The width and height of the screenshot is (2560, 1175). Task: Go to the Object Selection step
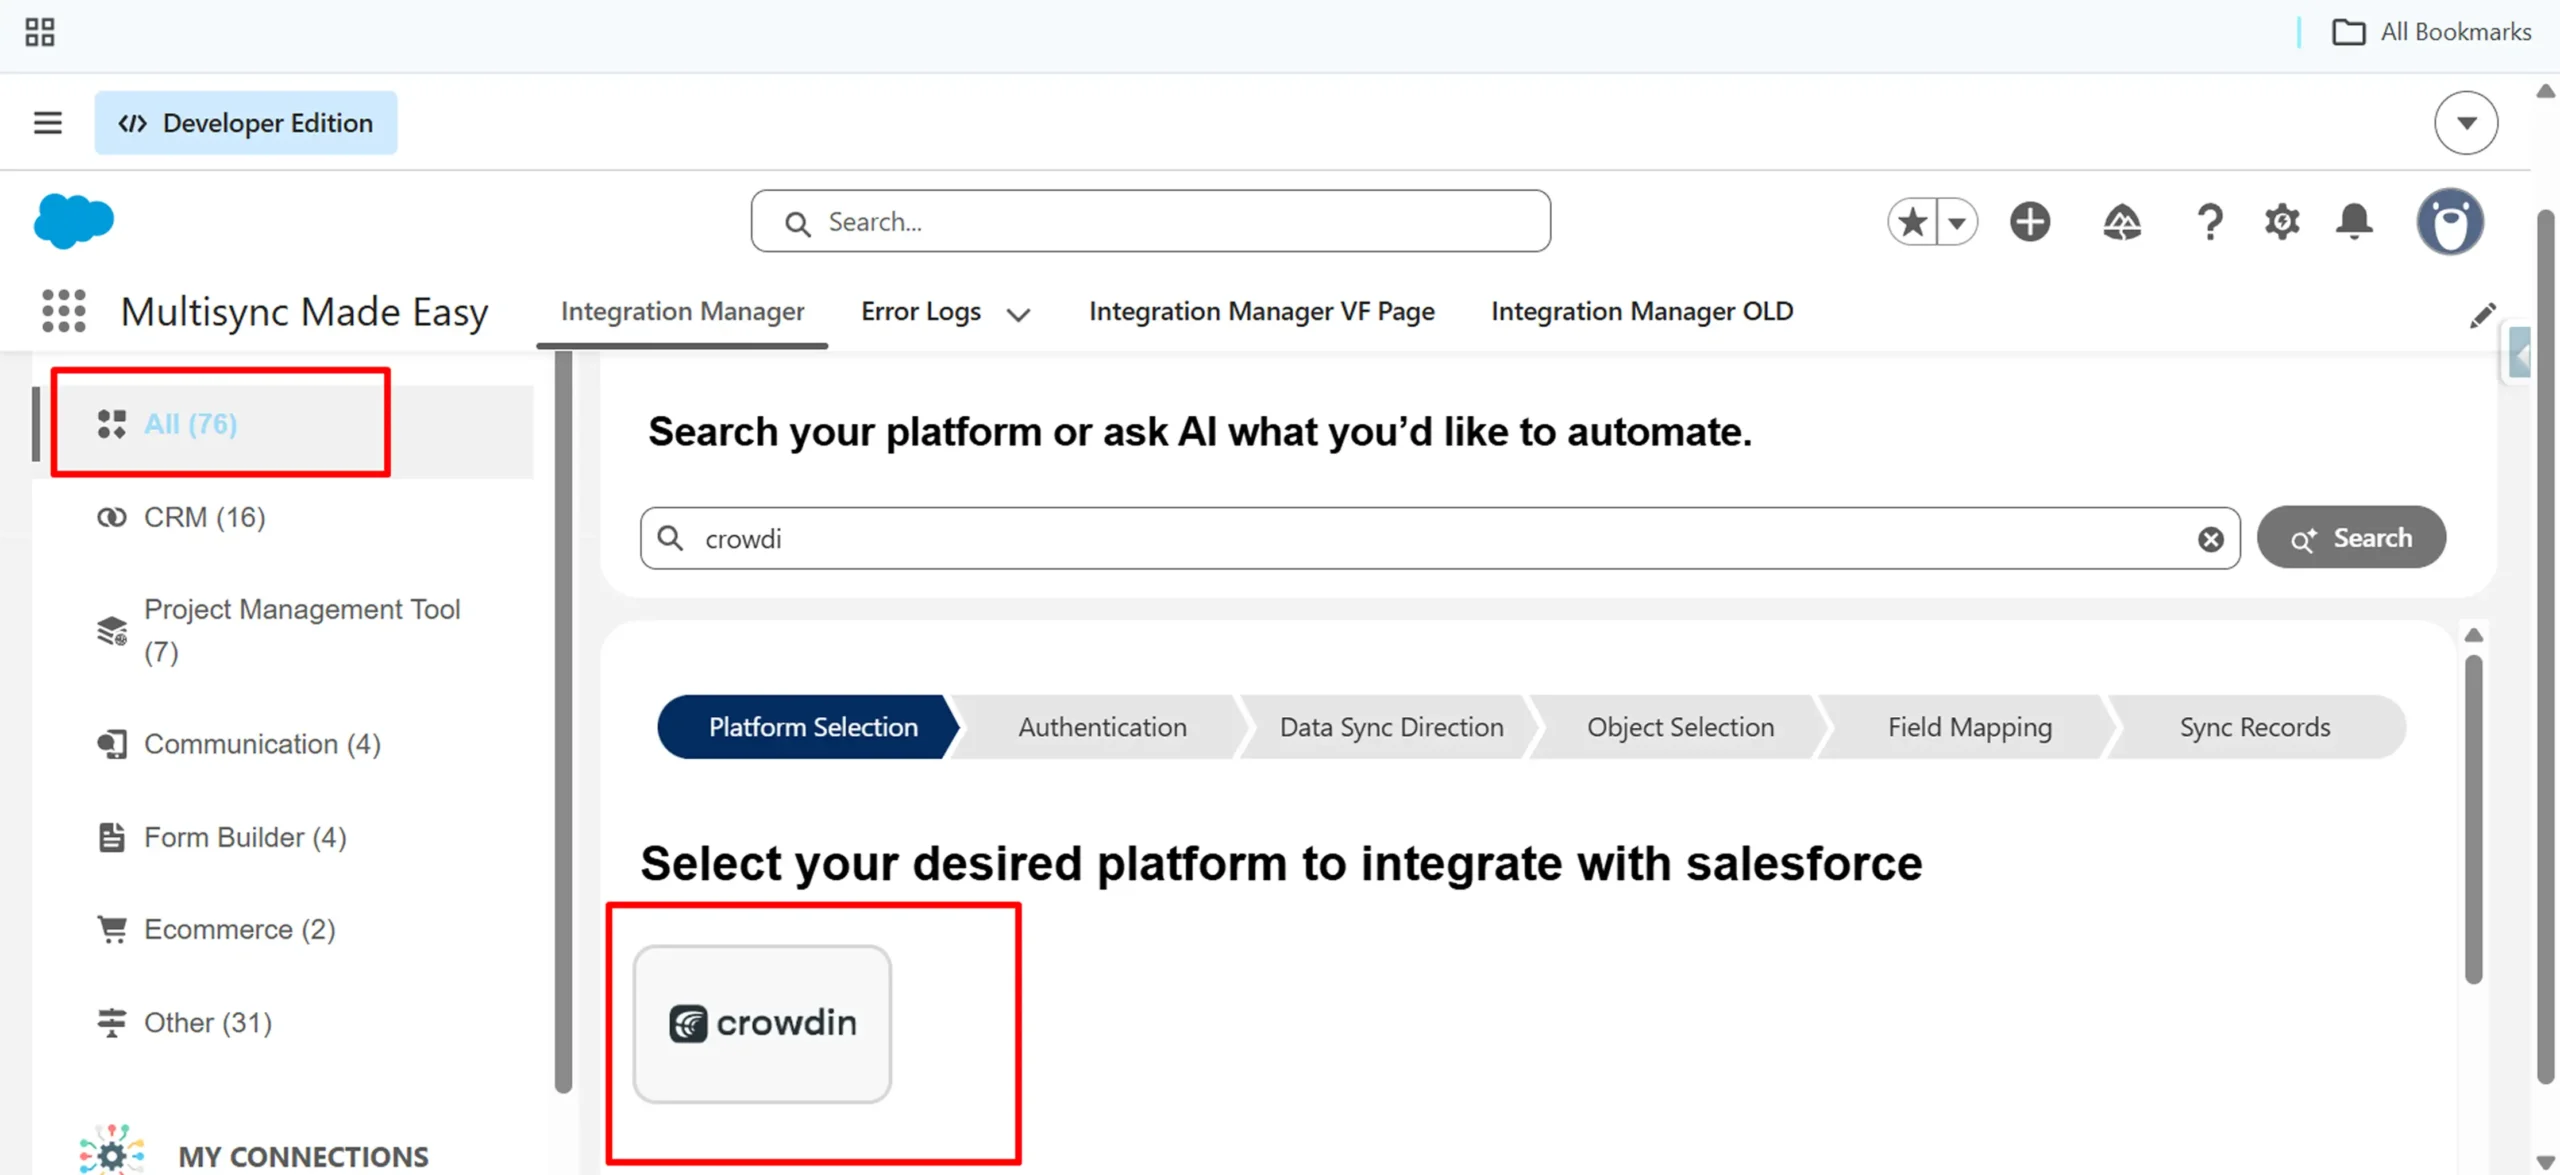pos(1680,727)
